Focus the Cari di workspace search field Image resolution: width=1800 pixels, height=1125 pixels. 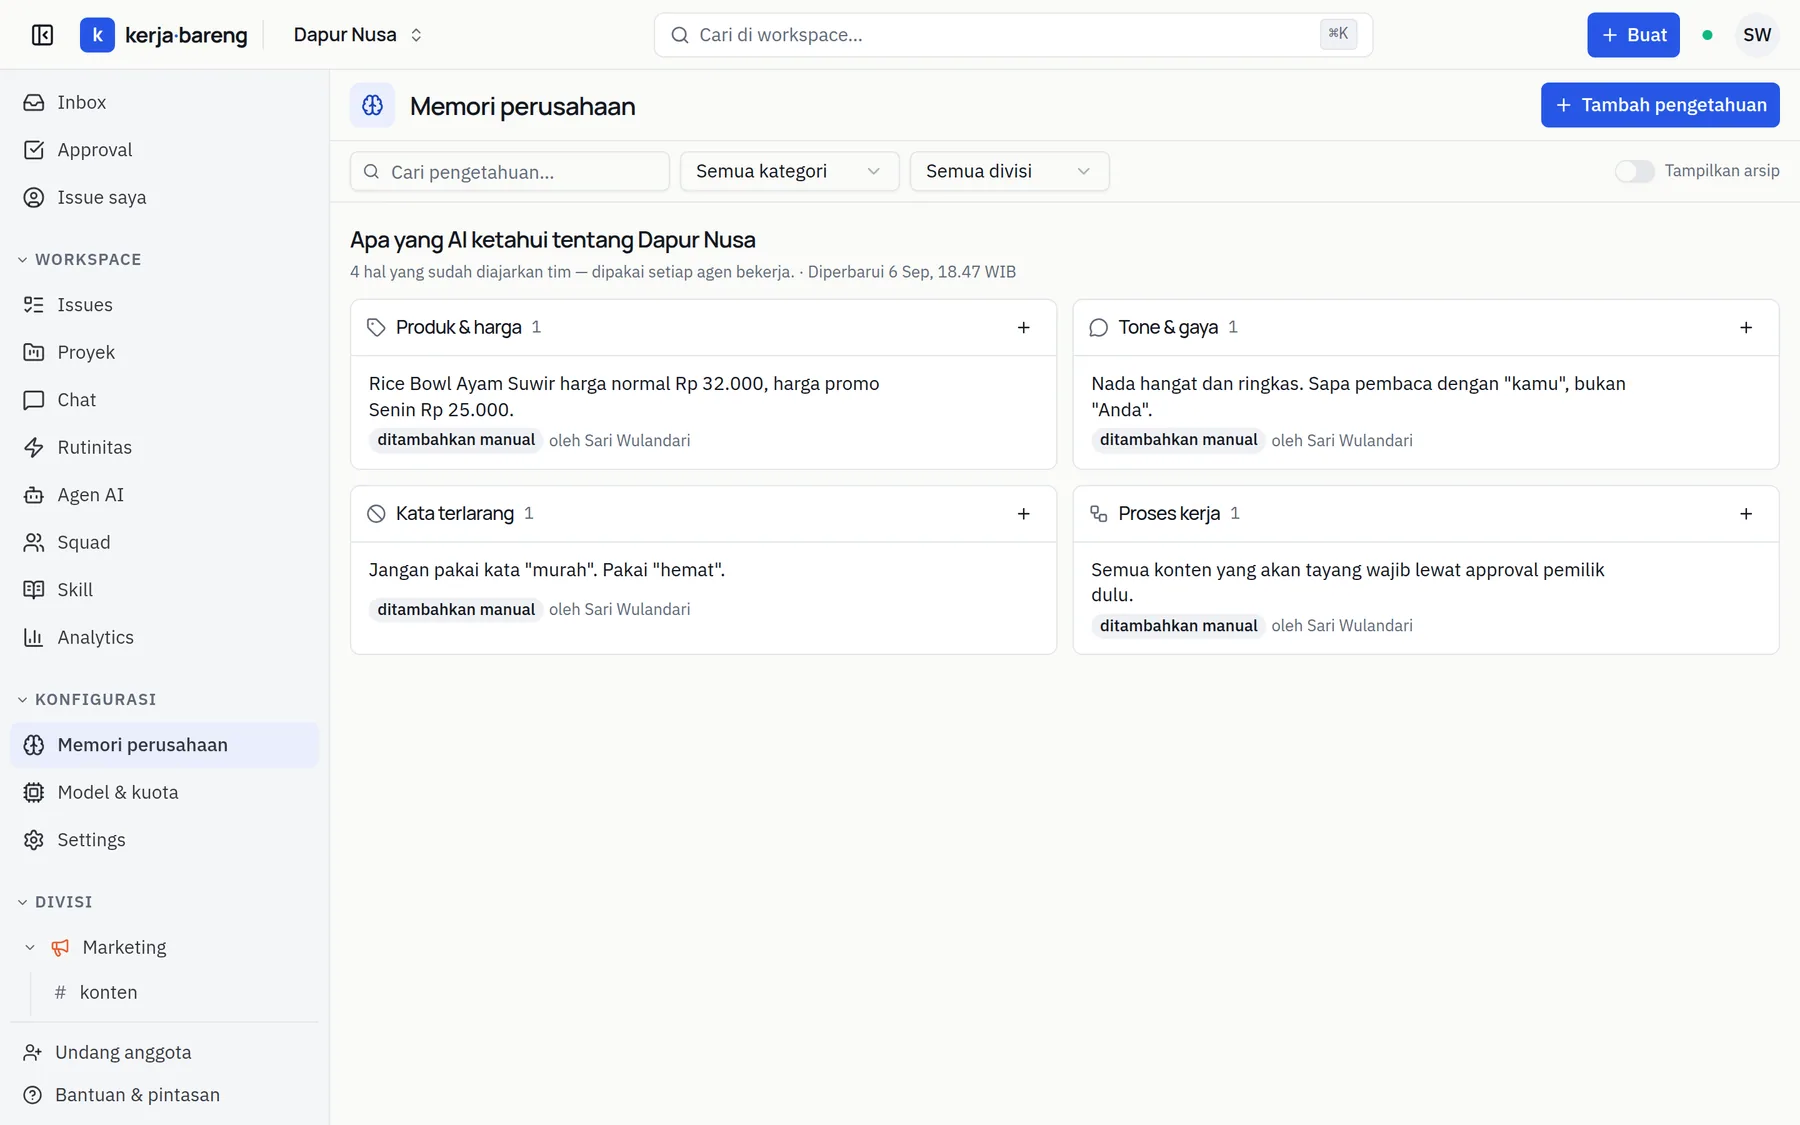[x=1013, y=35]
